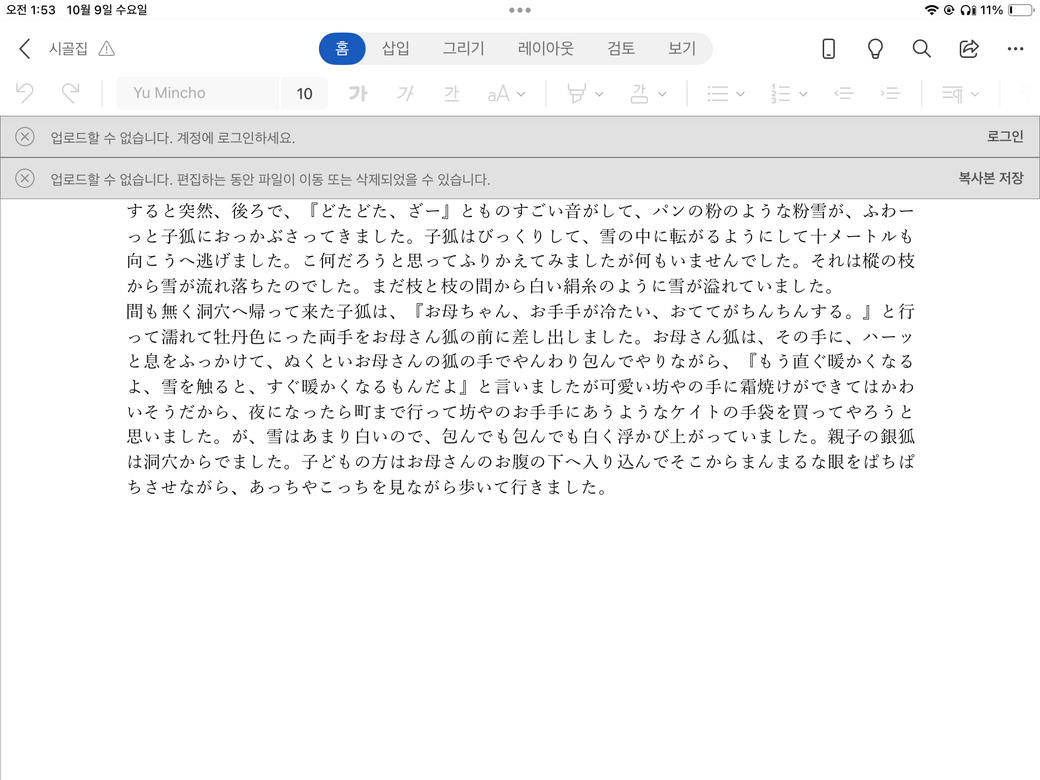Click the 로그인 button in the banner

tap(1004, 137)
